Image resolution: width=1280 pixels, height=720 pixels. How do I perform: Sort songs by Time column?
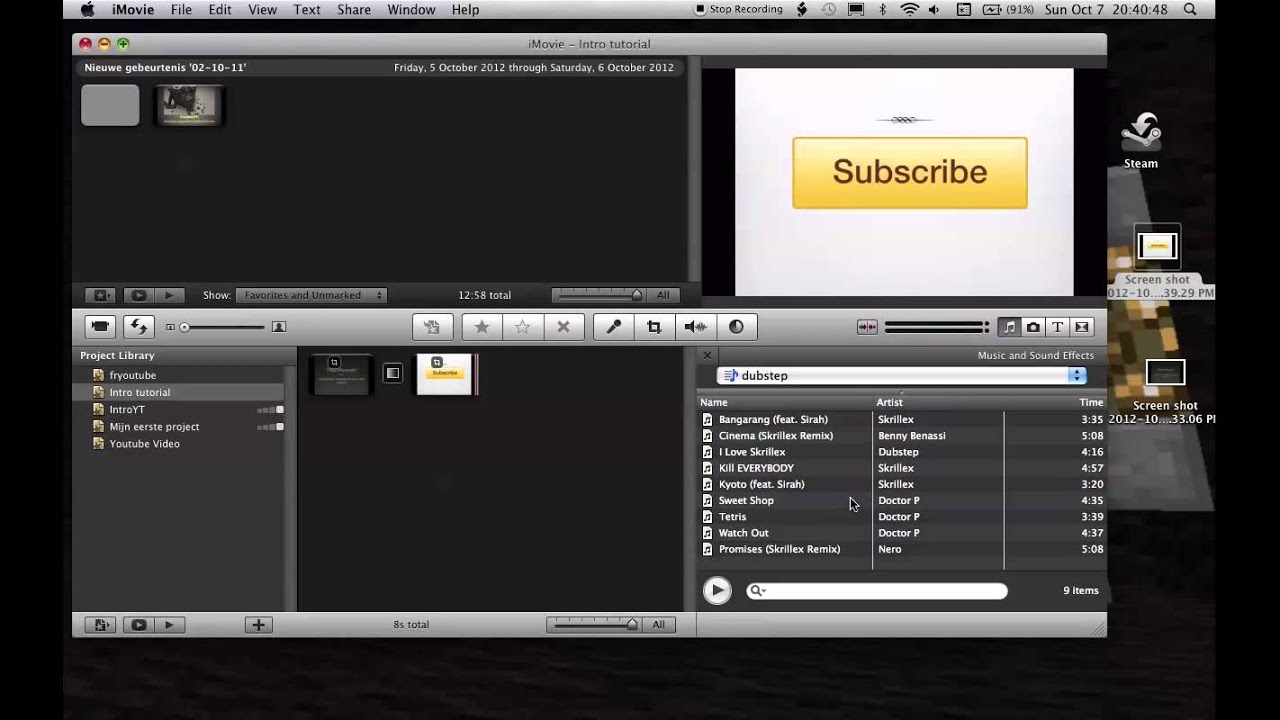[x=1055, y=402]
